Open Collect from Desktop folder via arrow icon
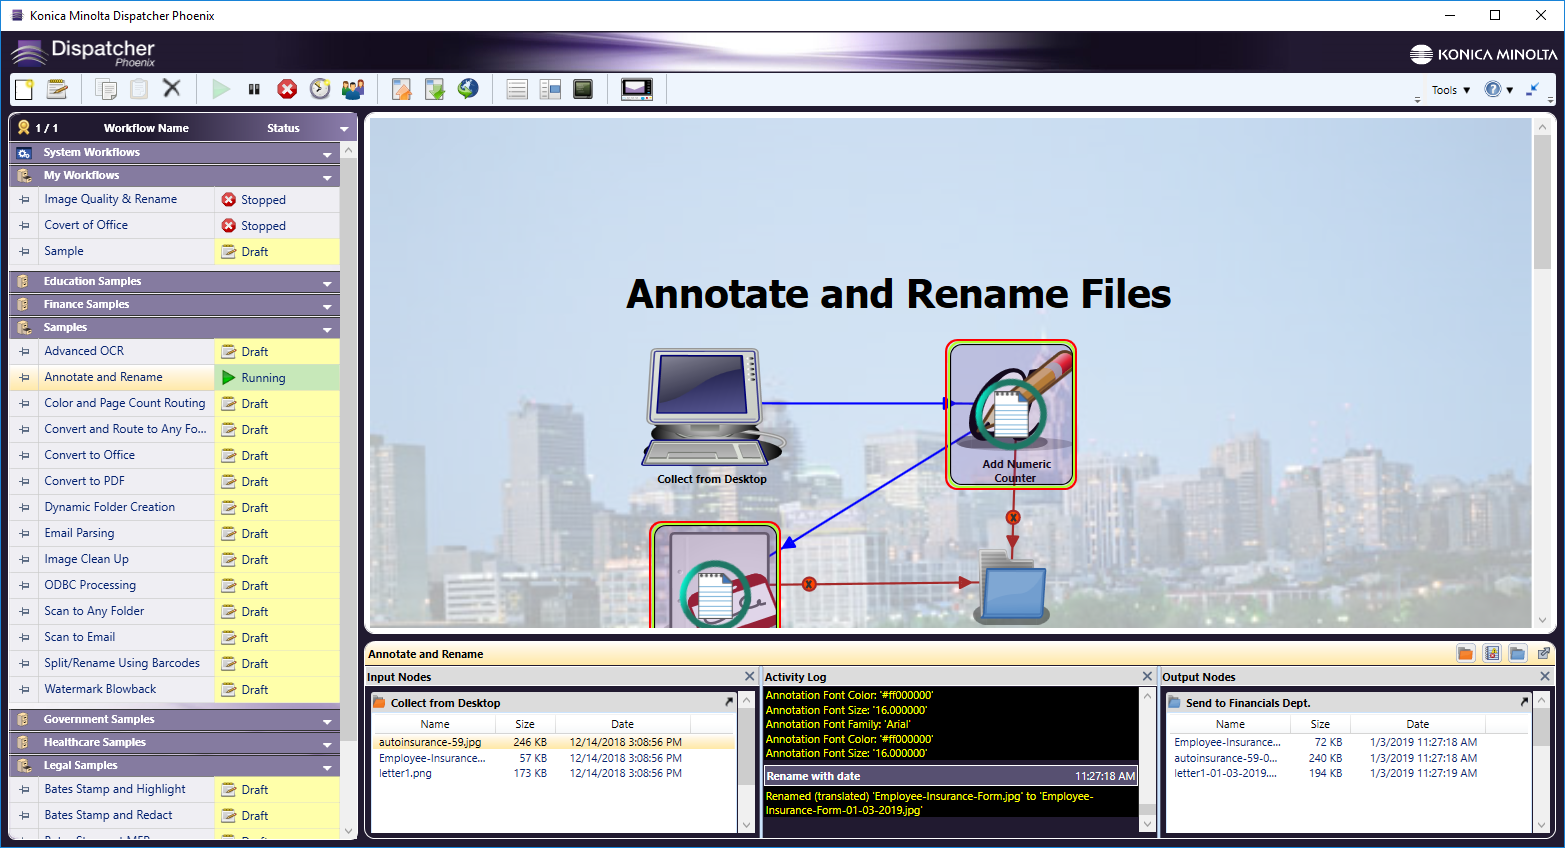Screen dimensions: 1565x848 [x=729, y=703]
